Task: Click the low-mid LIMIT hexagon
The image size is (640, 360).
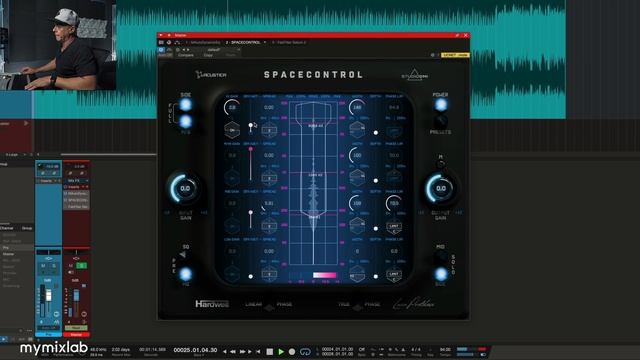Action: pos(394,227)
